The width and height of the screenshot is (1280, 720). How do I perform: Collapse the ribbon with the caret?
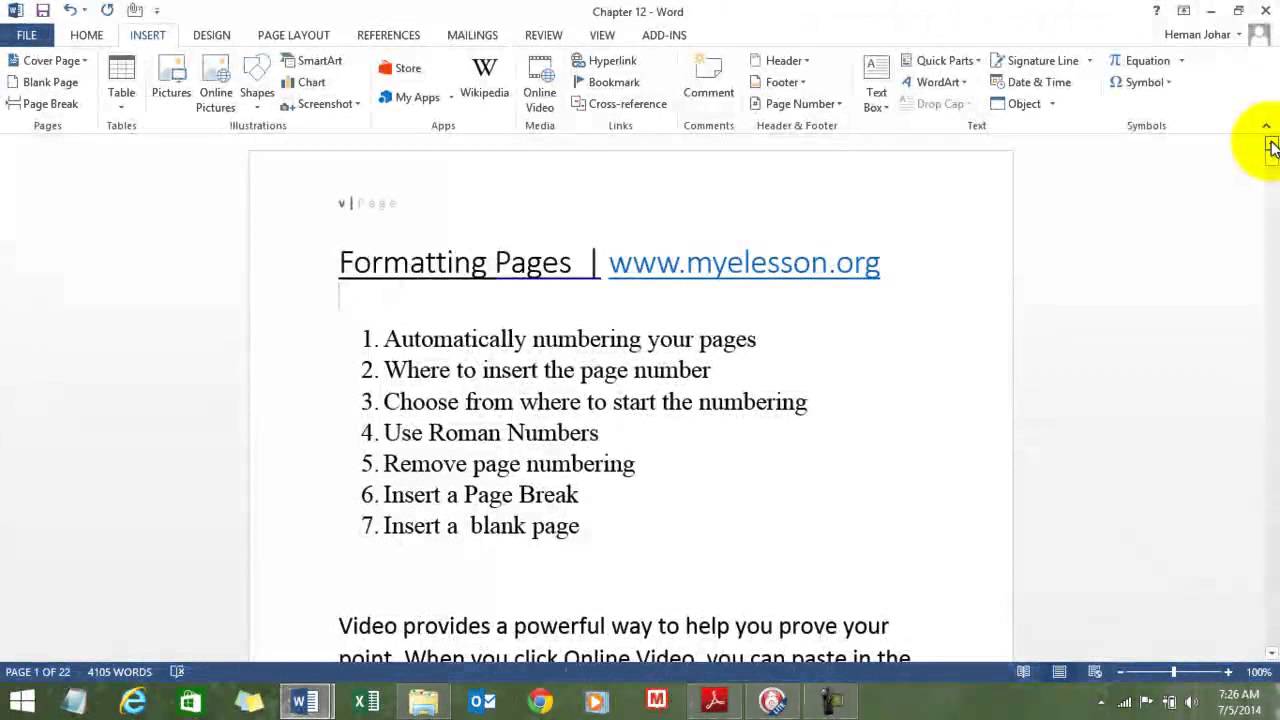click(x=1266, y=126)
